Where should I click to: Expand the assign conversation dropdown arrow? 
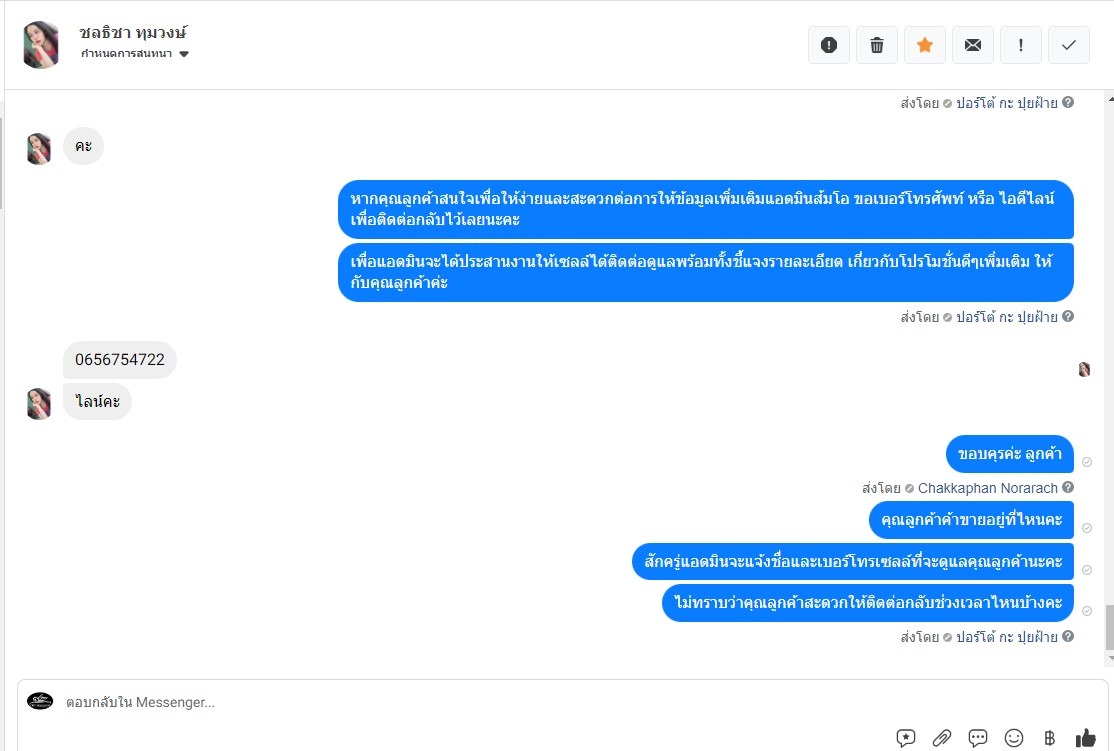pos(184,54)
